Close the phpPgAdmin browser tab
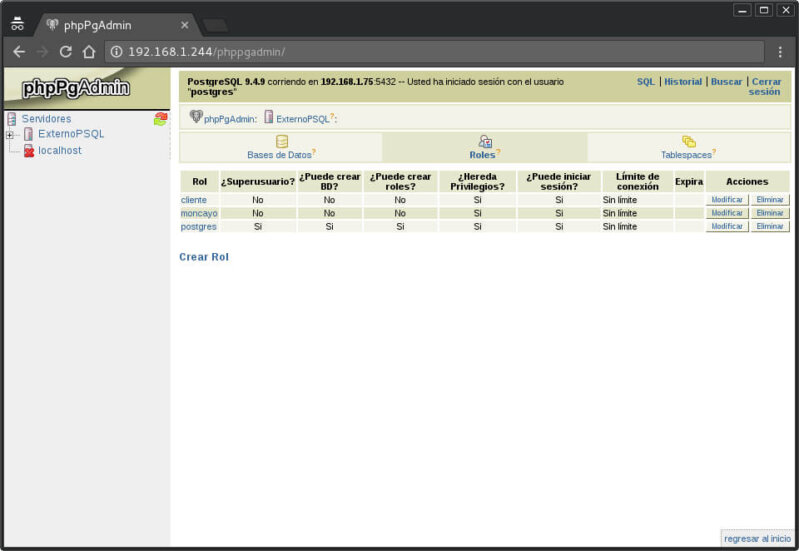Image resolution: width=799 pixels, height=551 pixels. (184, 25)
